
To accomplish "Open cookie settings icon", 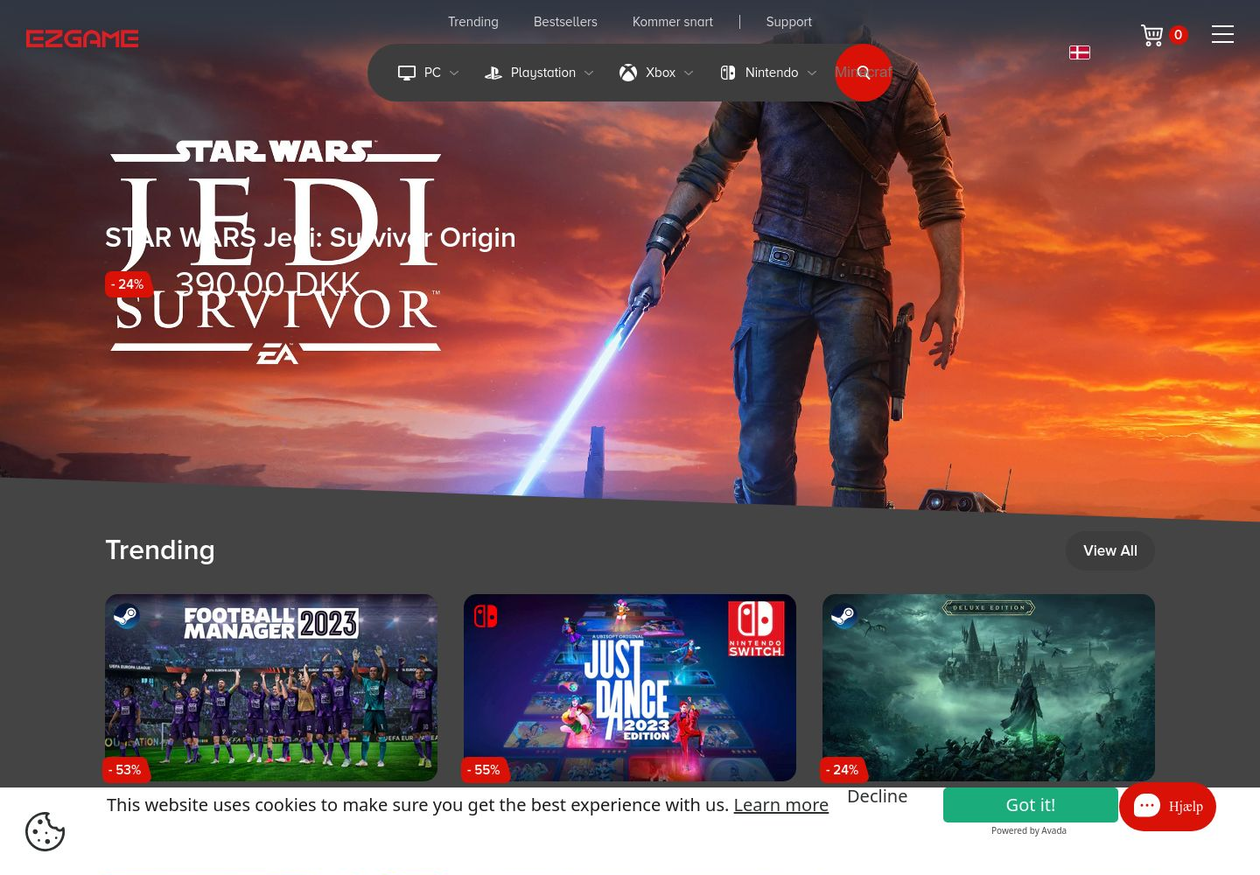I will click(45, 831).
